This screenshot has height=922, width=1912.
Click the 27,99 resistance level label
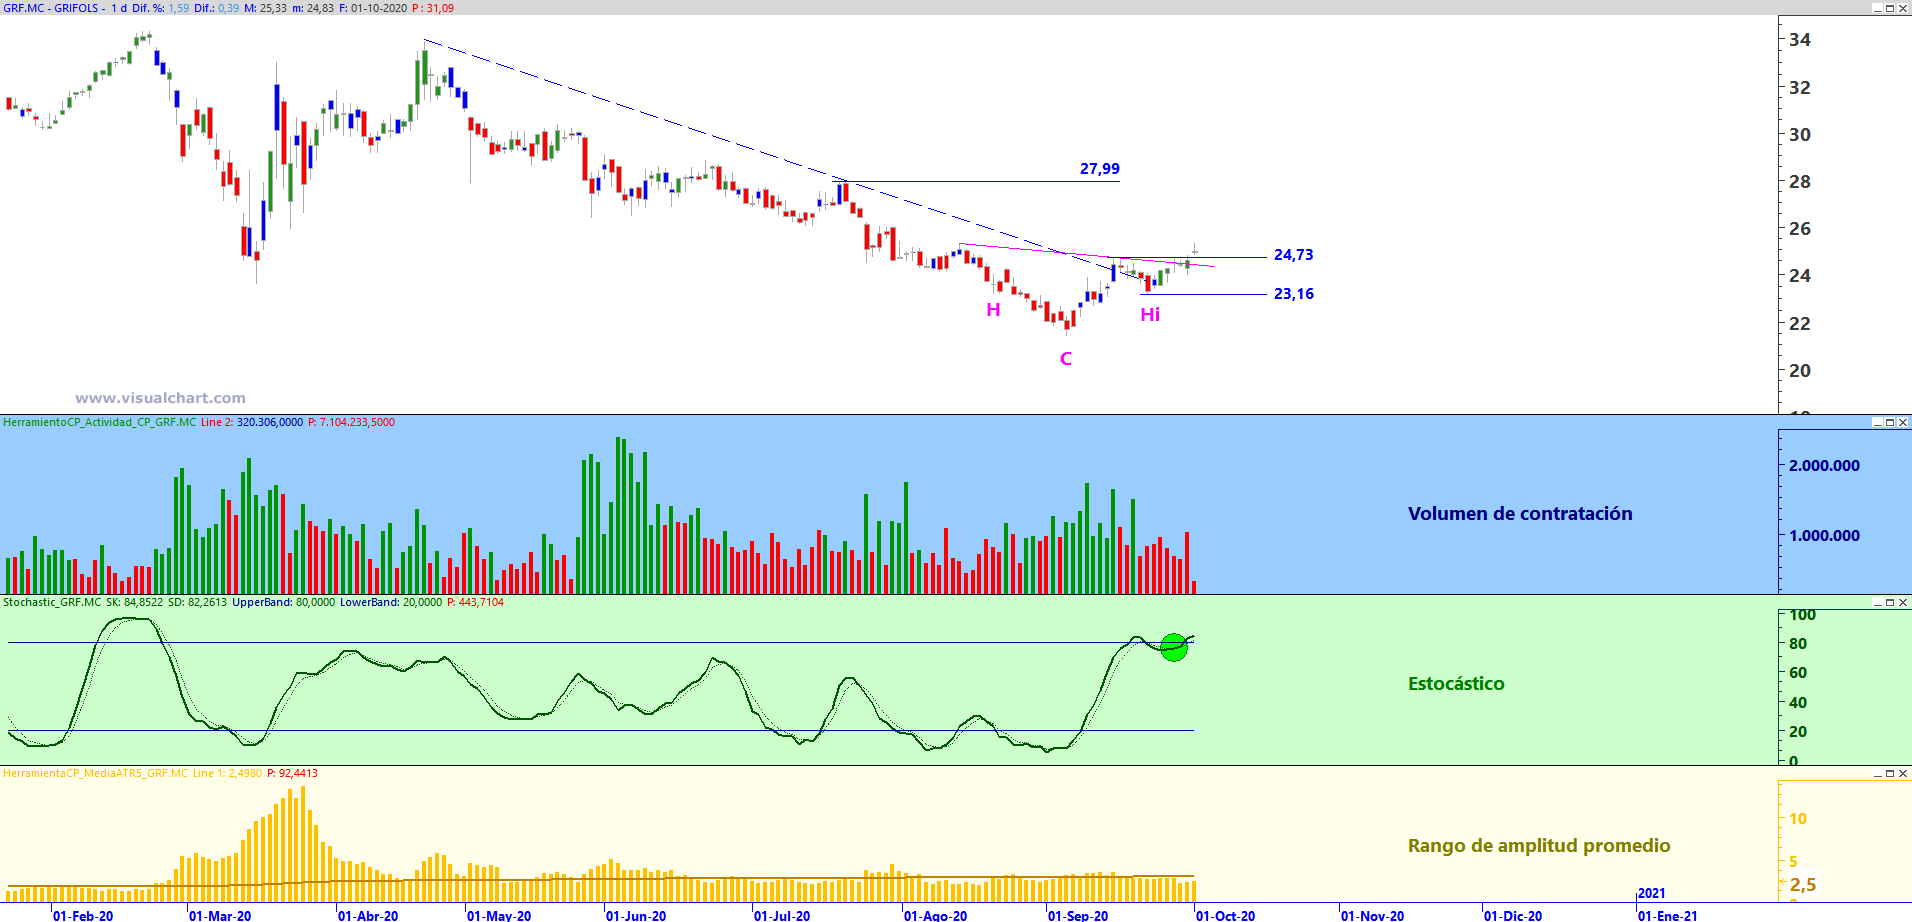point(1099,169)
